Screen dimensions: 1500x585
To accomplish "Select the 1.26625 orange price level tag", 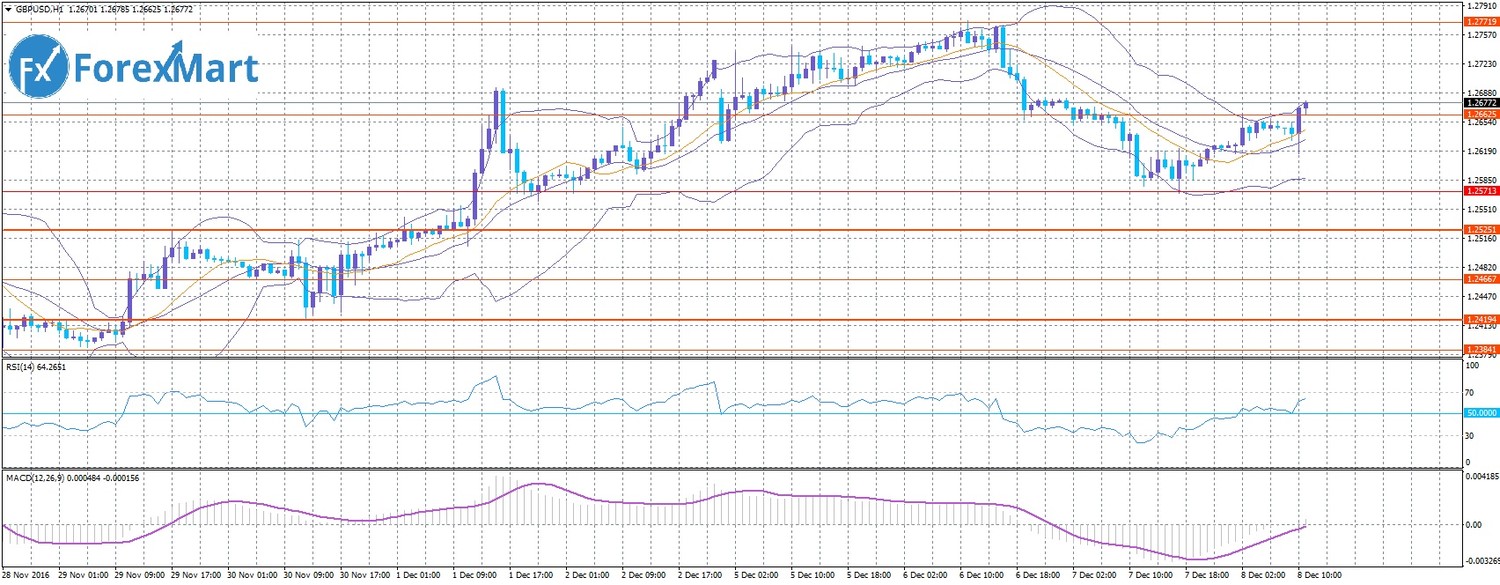I will coord(1480,115).
